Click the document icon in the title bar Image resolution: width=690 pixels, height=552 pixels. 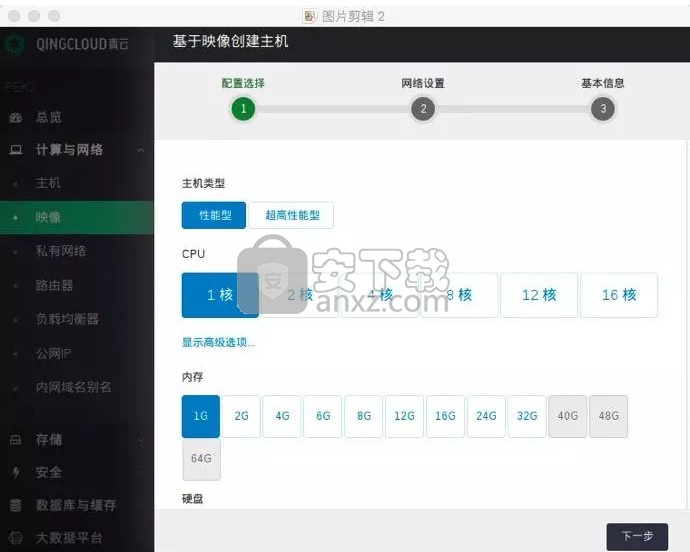[309, 16]
